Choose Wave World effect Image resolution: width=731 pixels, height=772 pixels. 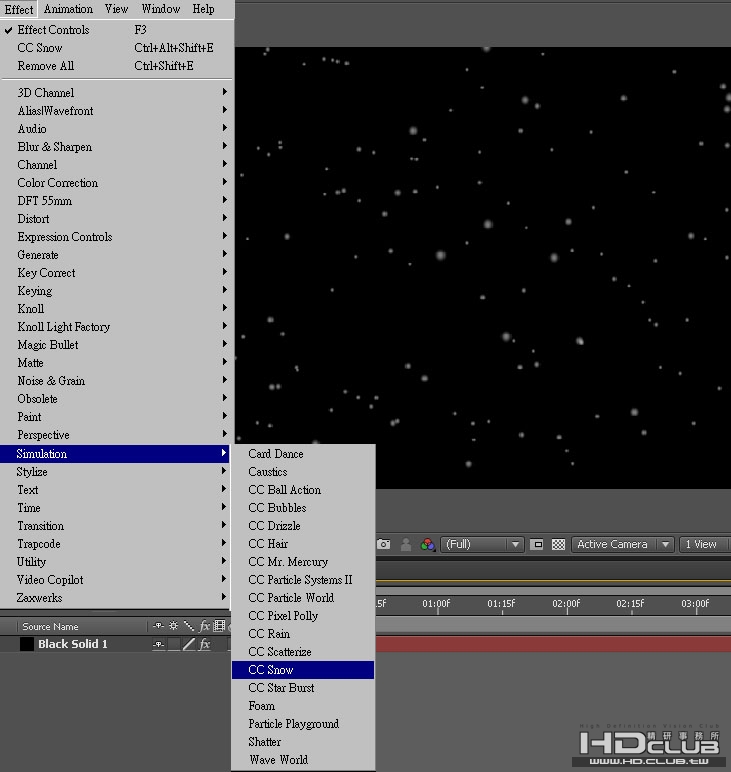point(303,760)
